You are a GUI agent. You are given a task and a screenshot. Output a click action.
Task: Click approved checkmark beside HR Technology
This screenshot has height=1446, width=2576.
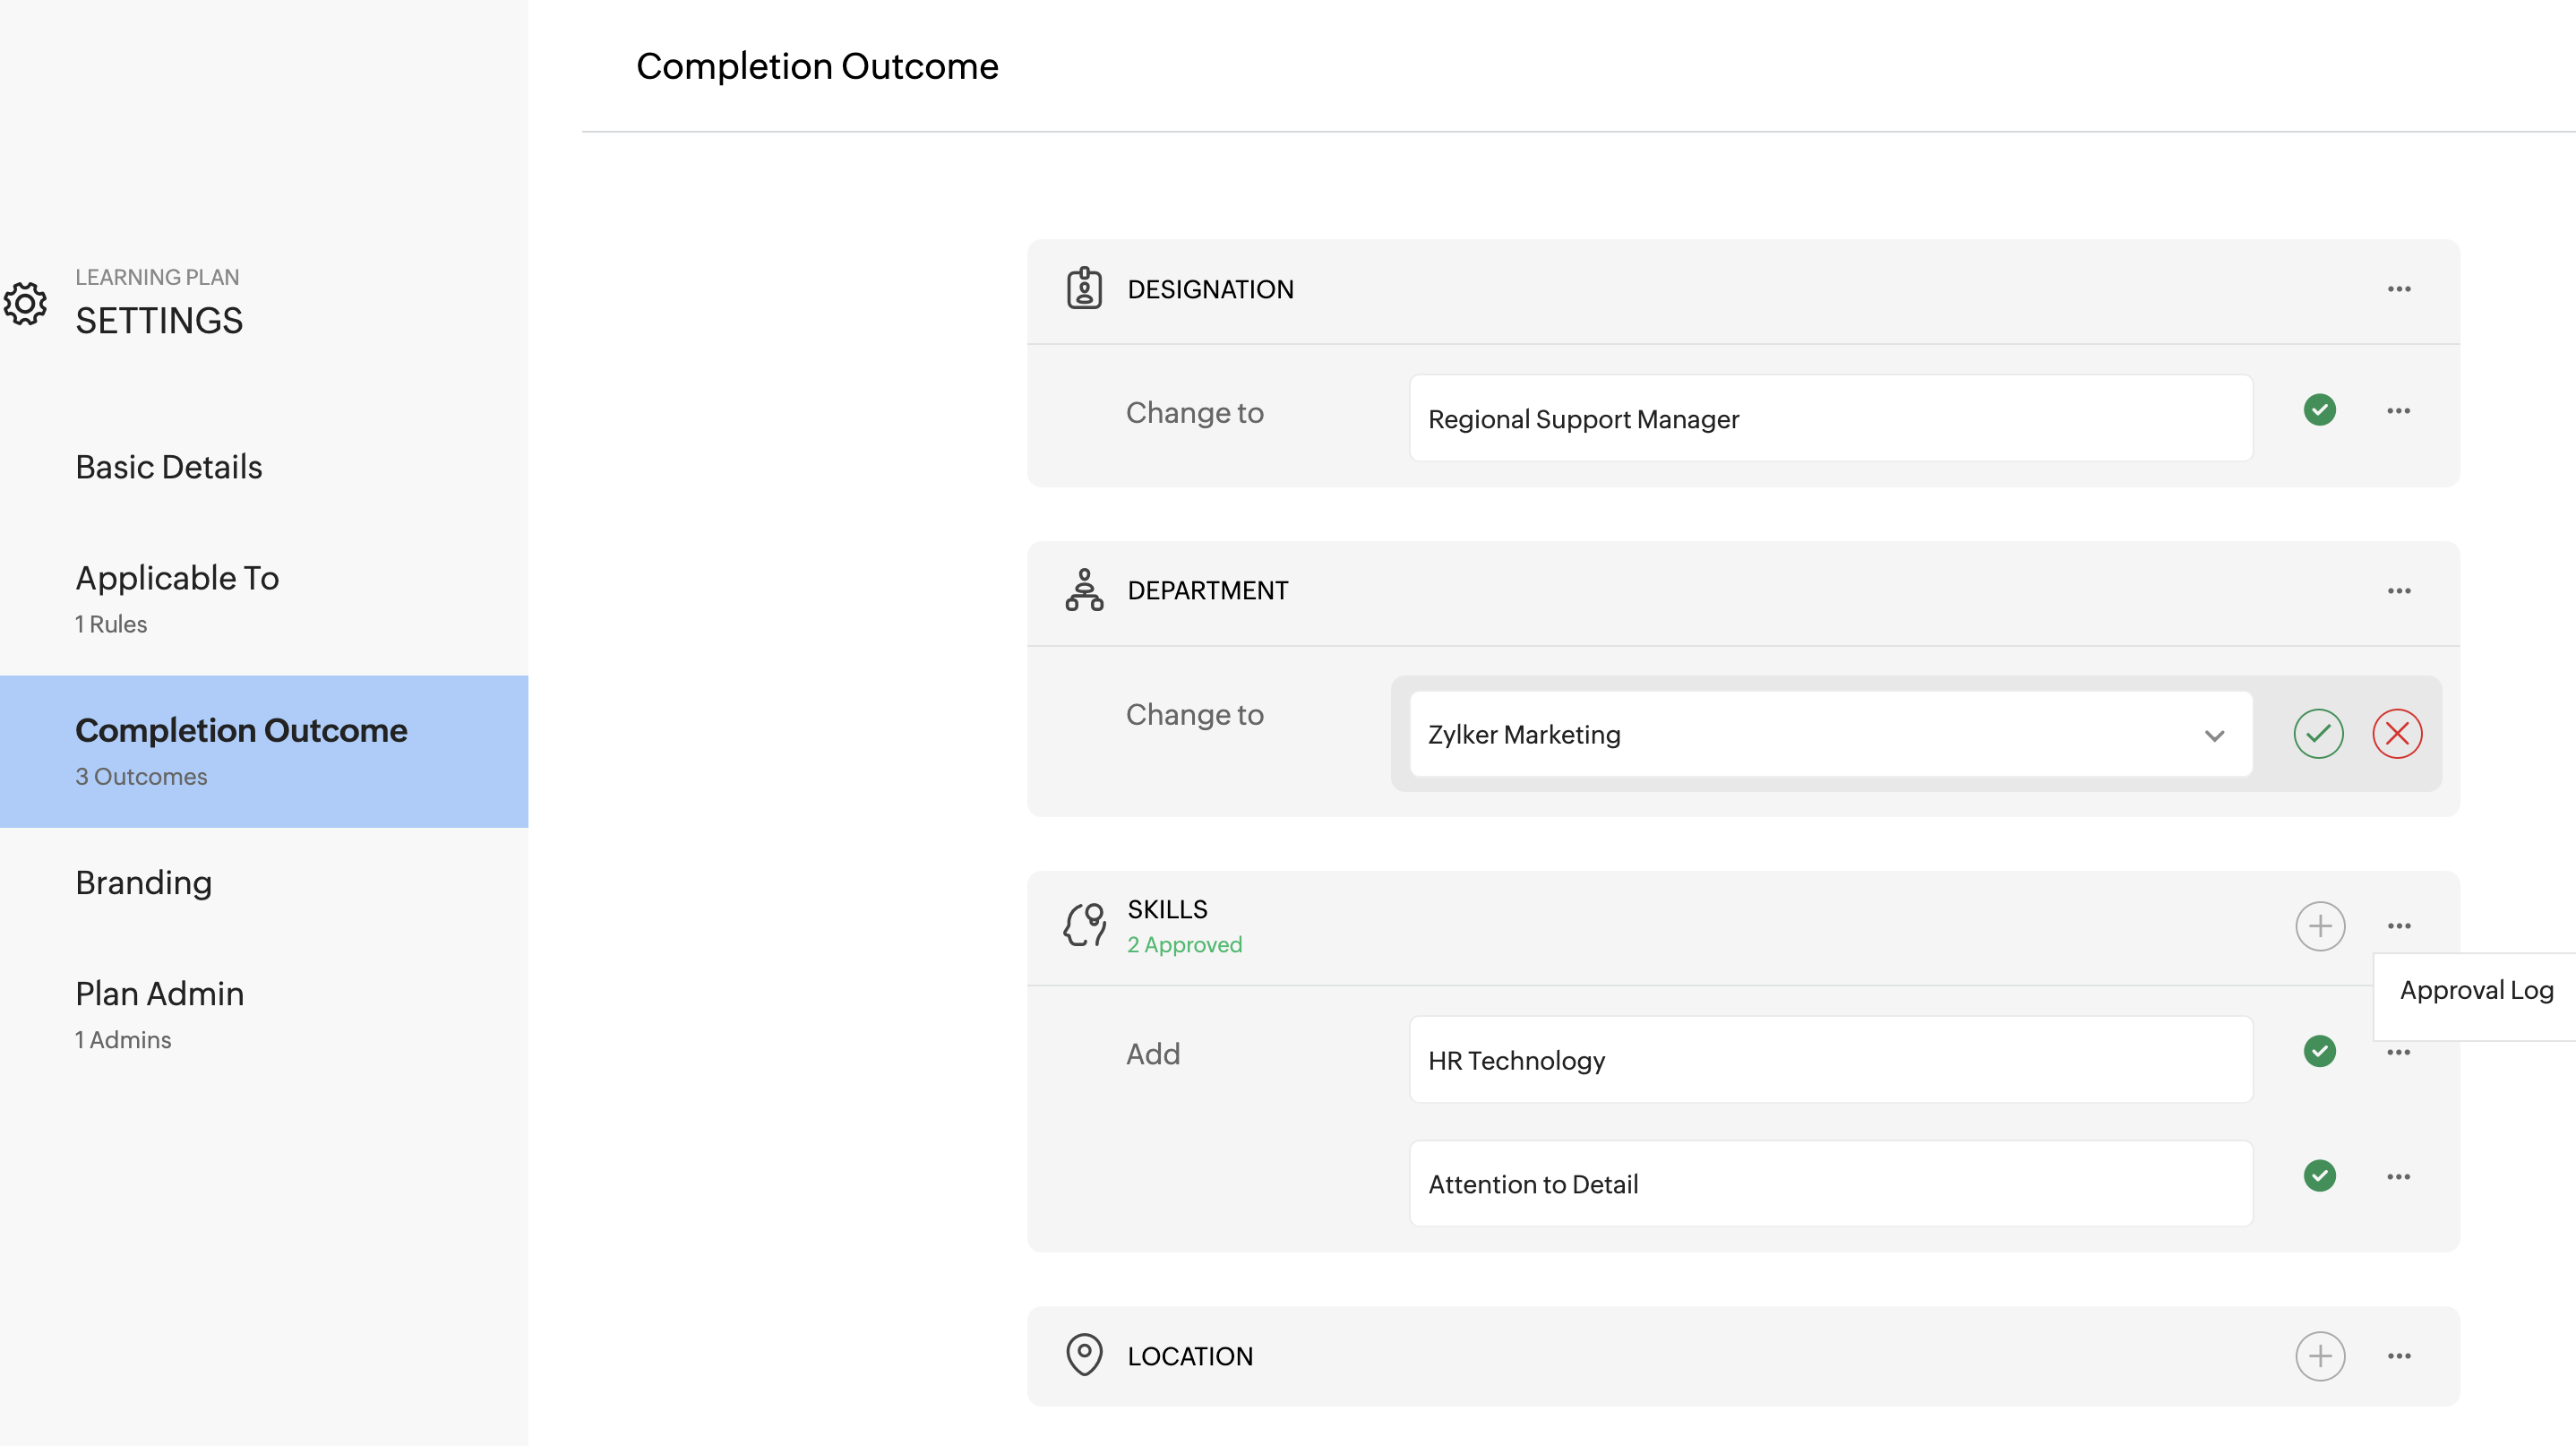tap(2319, 1051)
